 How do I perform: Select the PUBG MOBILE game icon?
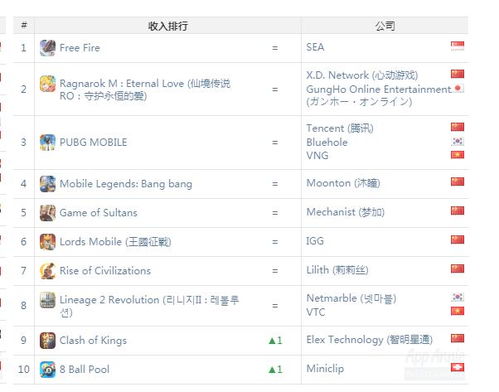point(48,142)
